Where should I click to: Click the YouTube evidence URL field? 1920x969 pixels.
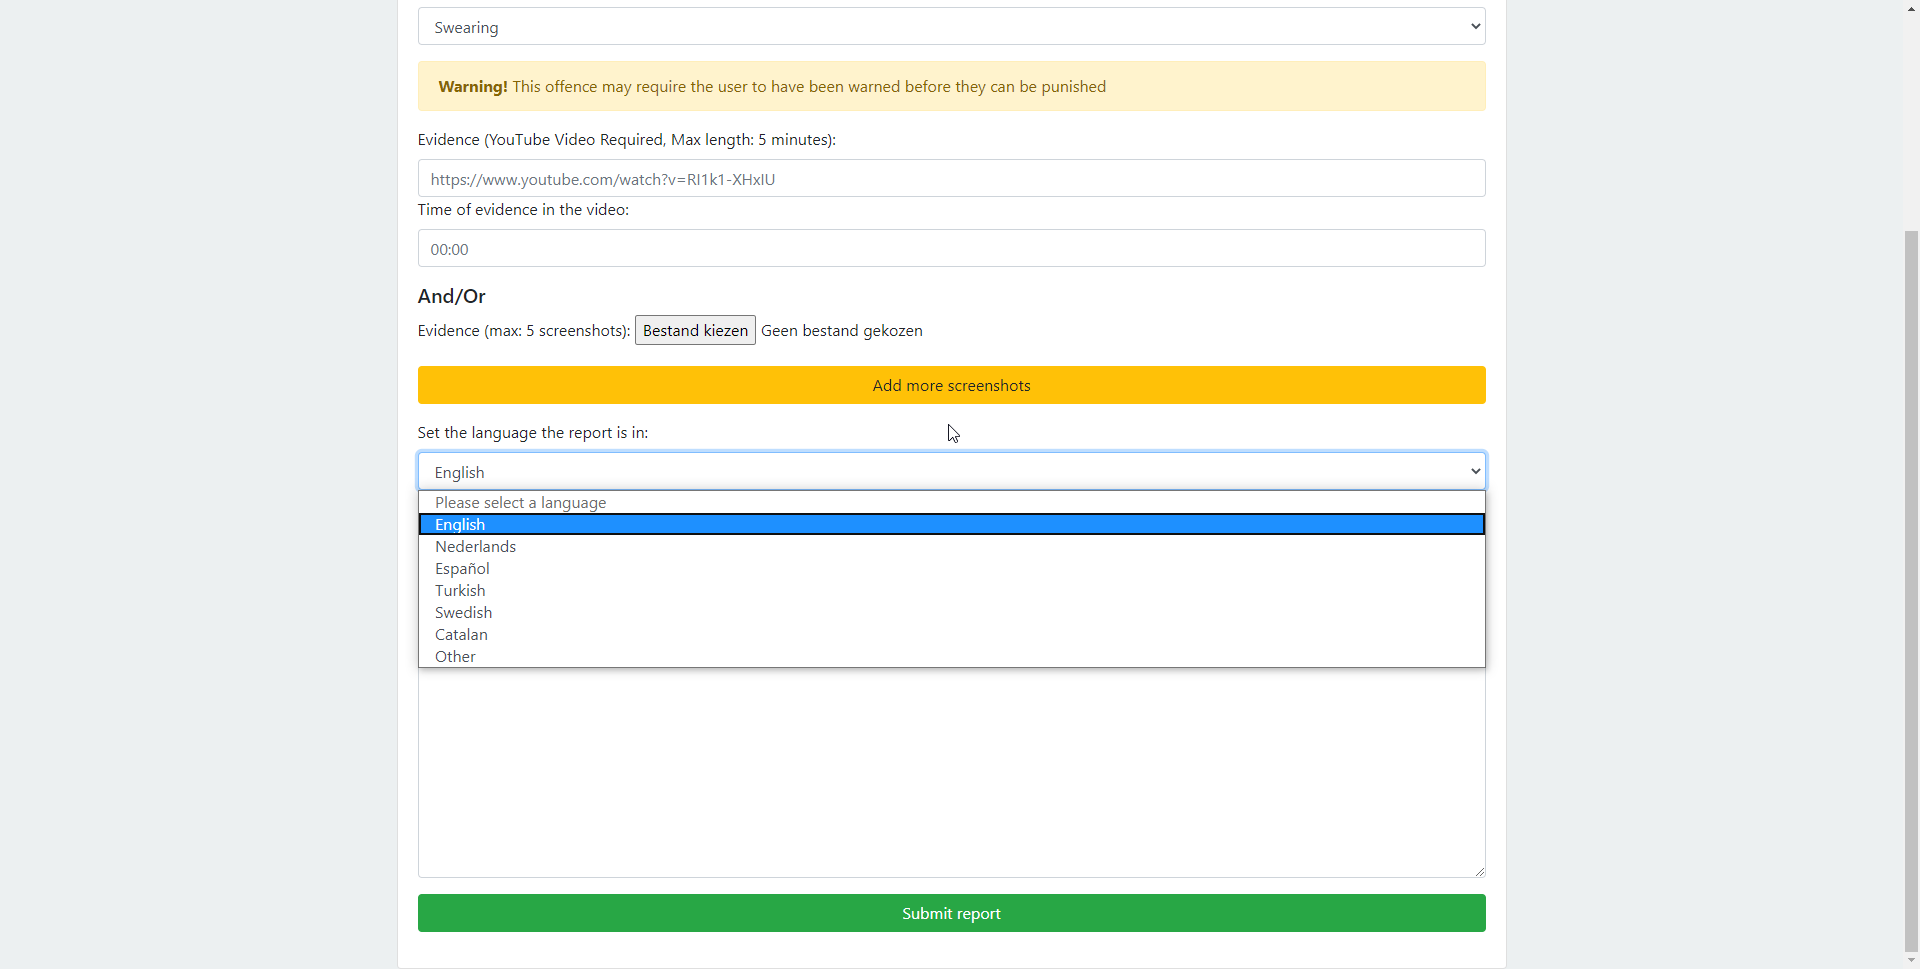pyautogui.click(x=951, y=179)
